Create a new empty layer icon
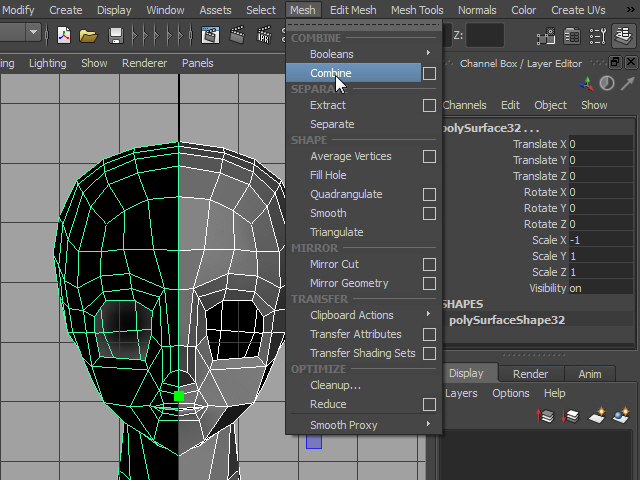The width and height of the screenshot is (640, 480). (597, 415)
